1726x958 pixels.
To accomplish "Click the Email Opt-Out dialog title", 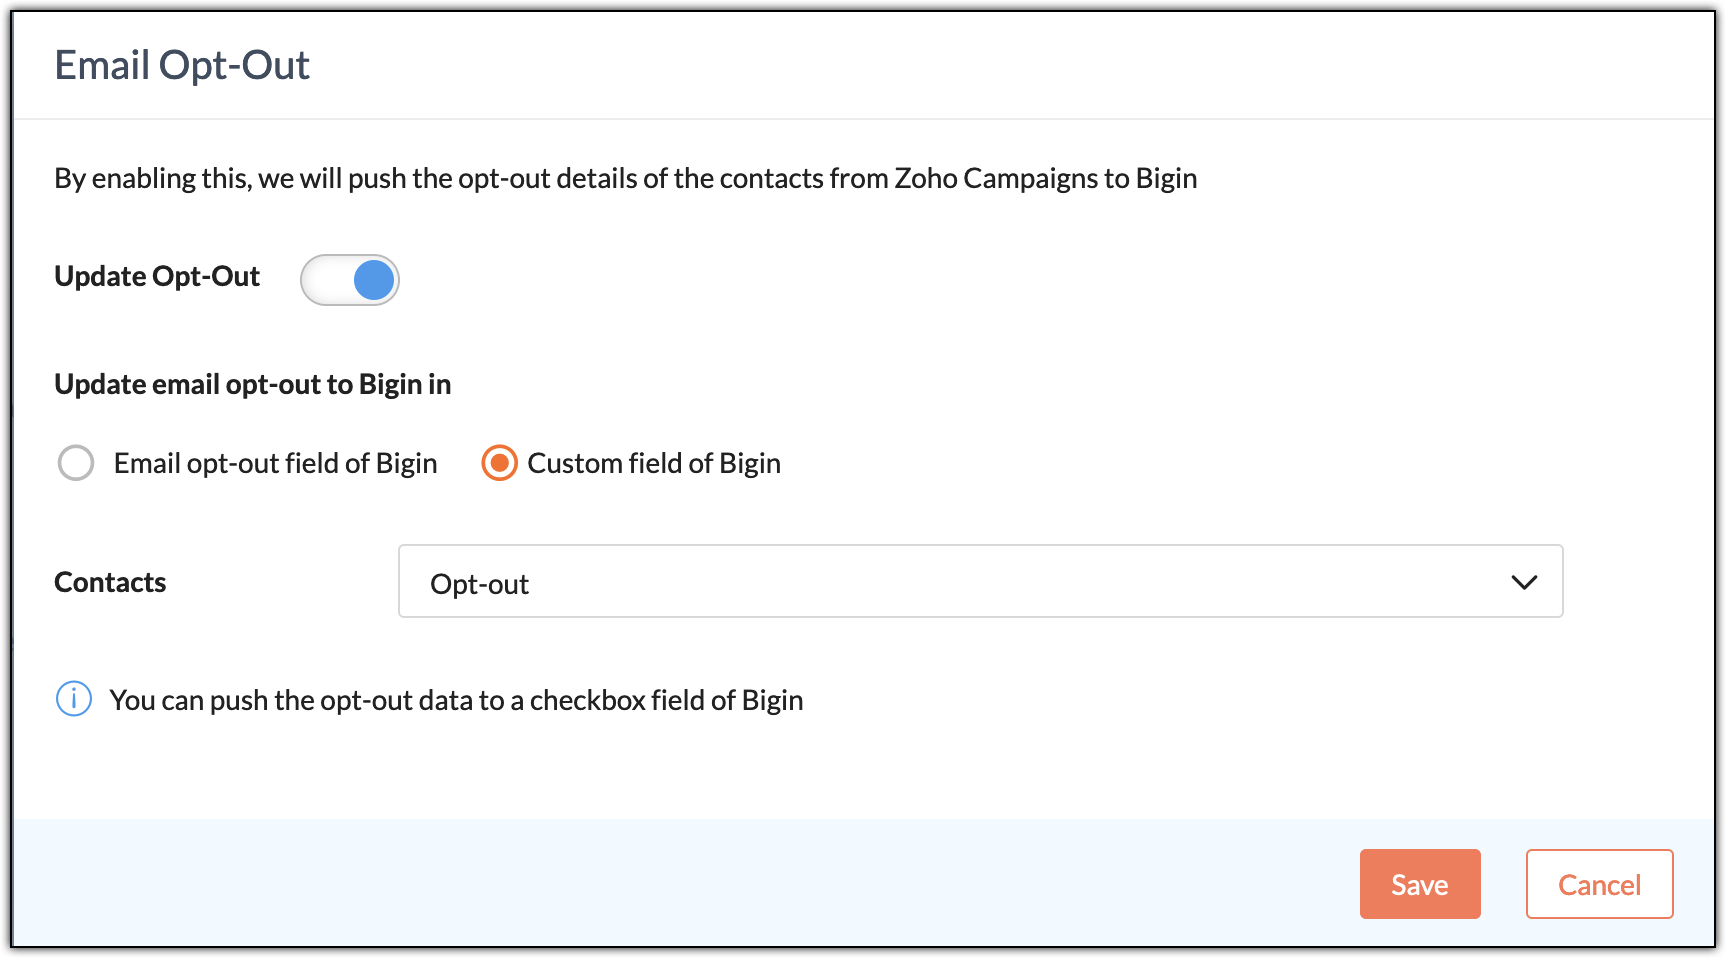I will 182,65.
